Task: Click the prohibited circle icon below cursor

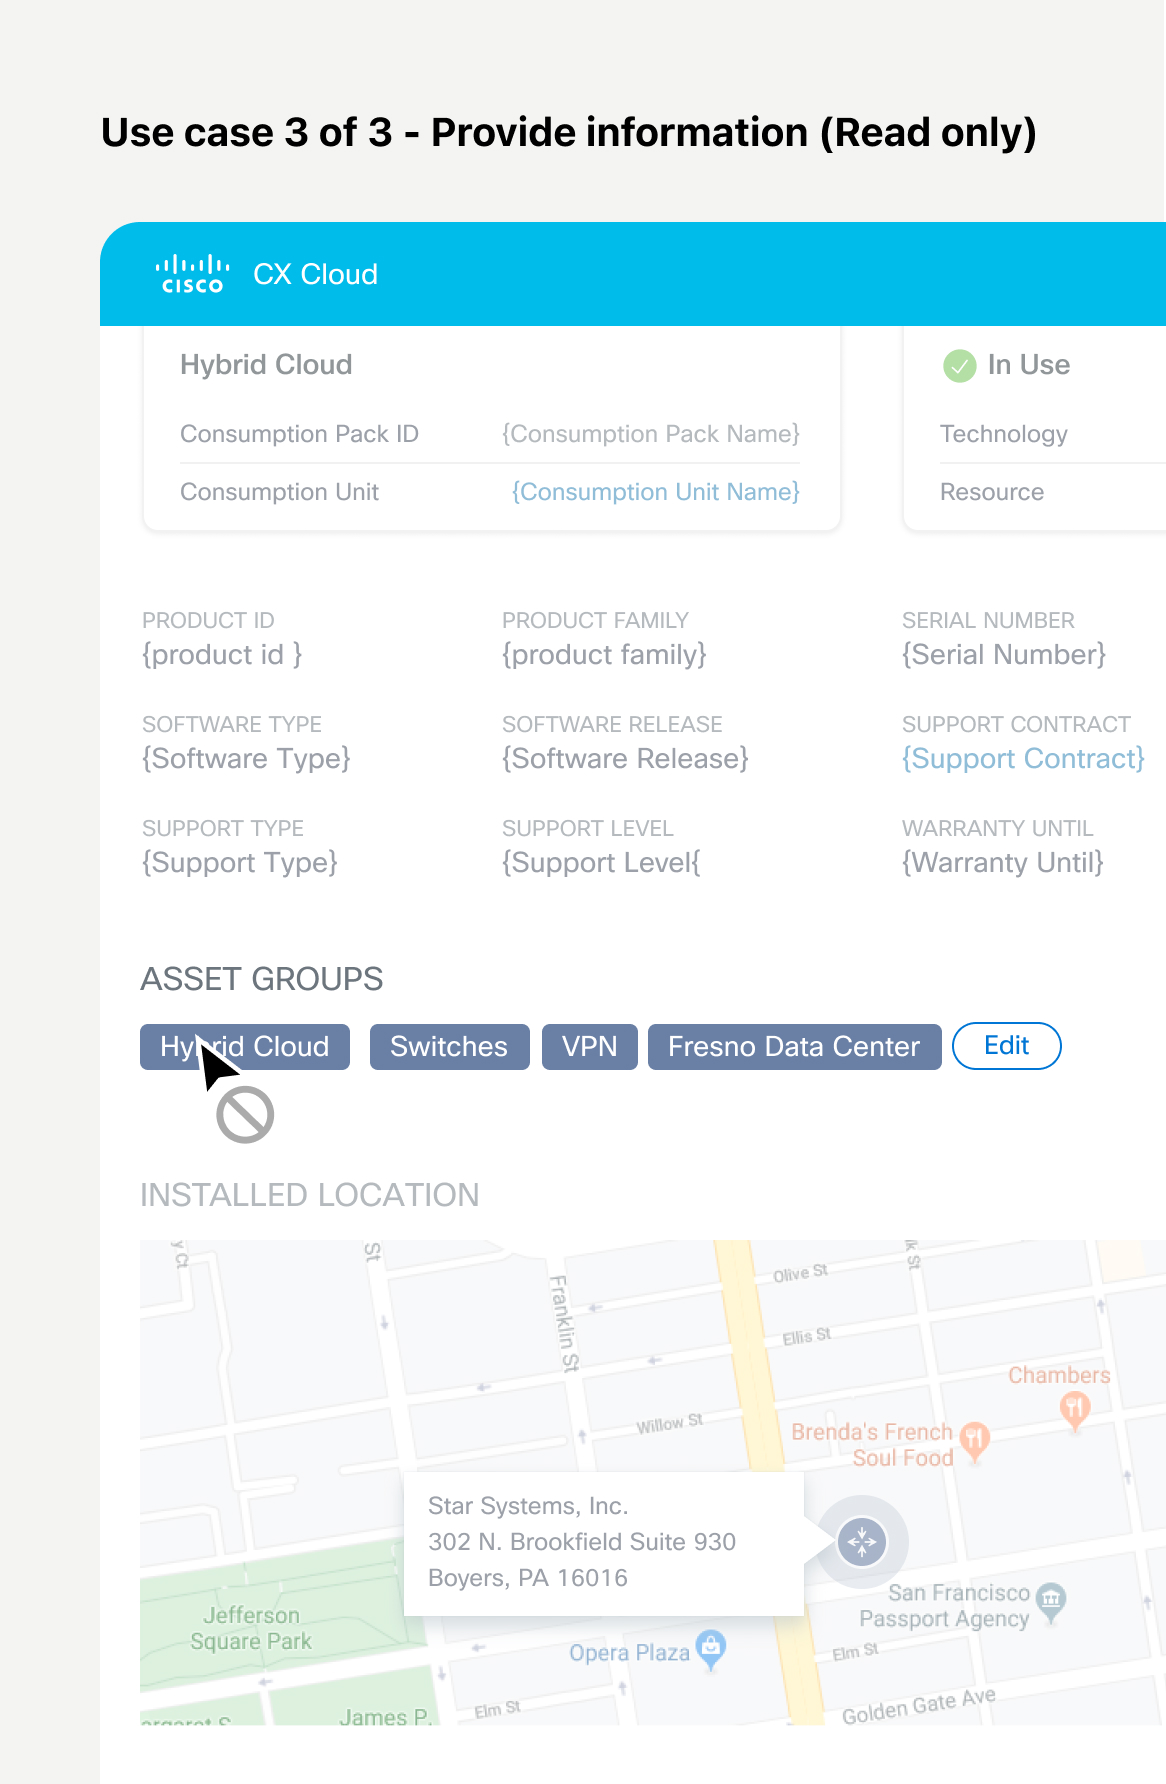Action: click(x=245, y=1115)
